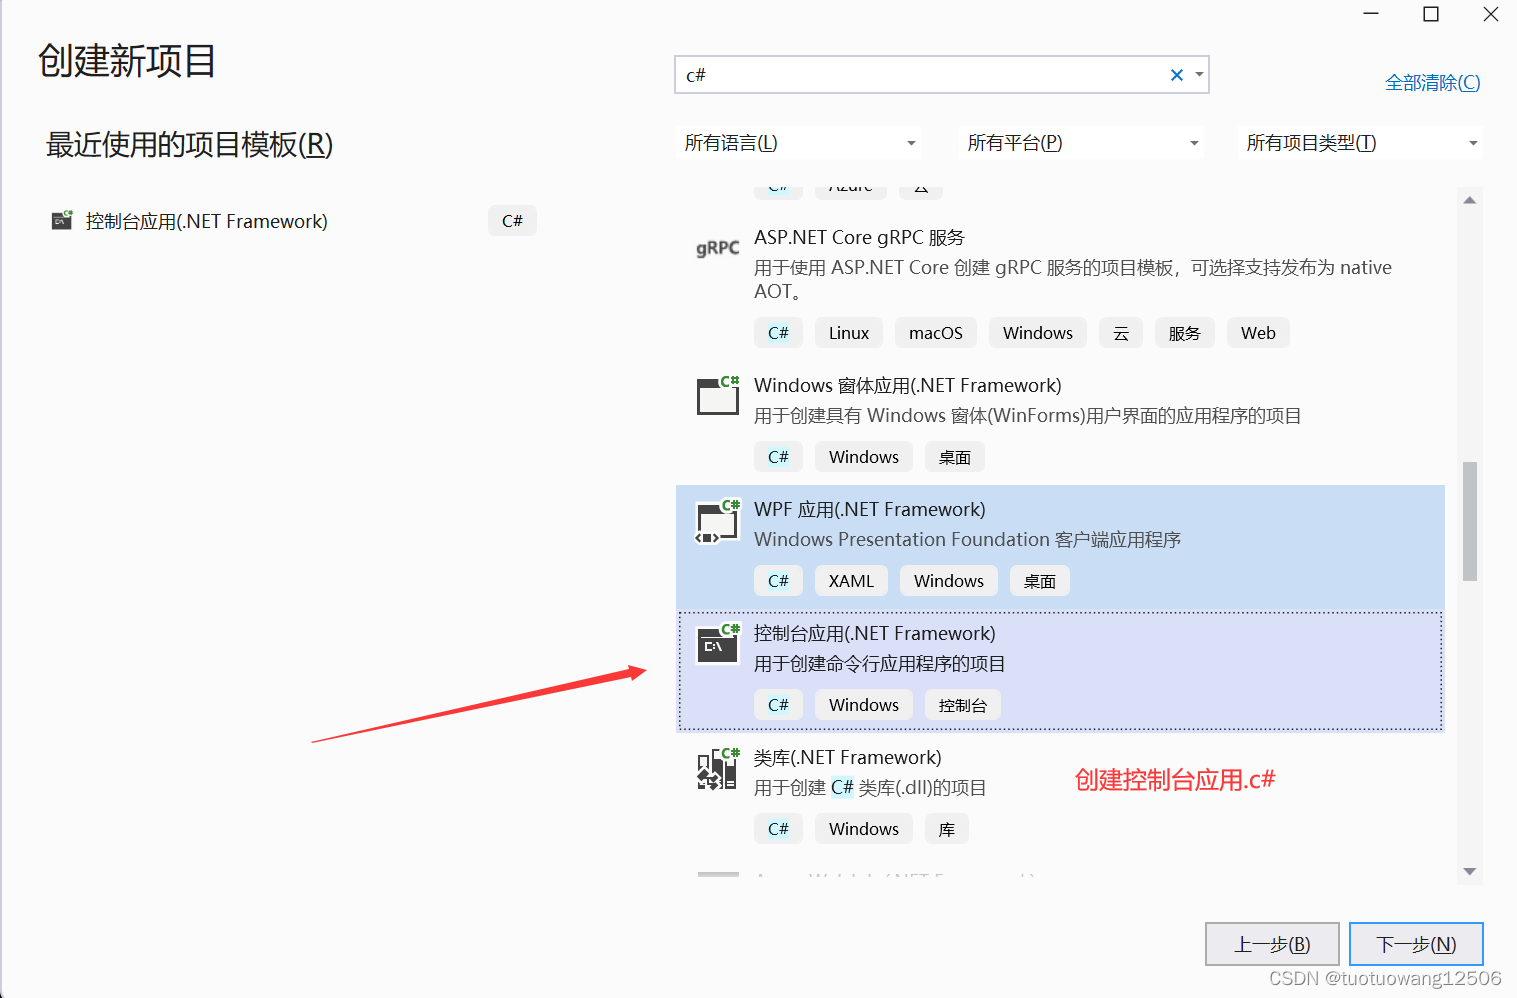
Task: Click the scrollbar up arrow in template list
Action: tap(1470, 200)
